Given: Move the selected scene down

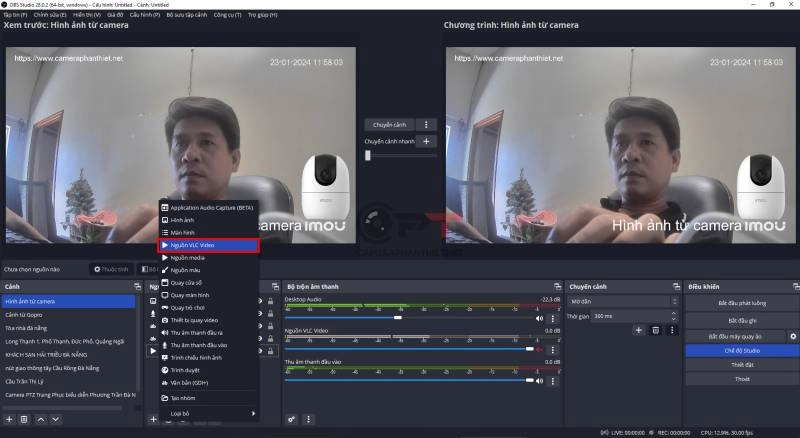Looking at the screenshot, I should coord(55,419).
